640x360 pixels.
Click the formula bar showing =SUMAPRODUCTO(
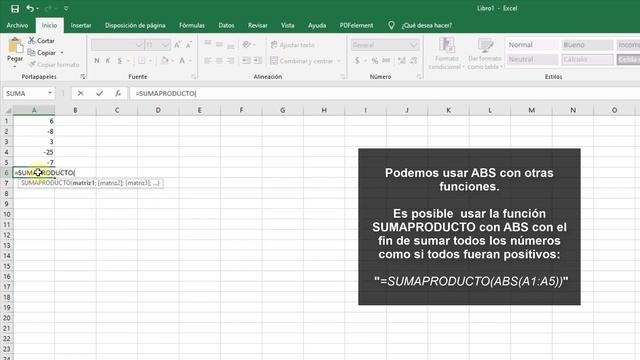pyautogui.click(x=384, y=93)
